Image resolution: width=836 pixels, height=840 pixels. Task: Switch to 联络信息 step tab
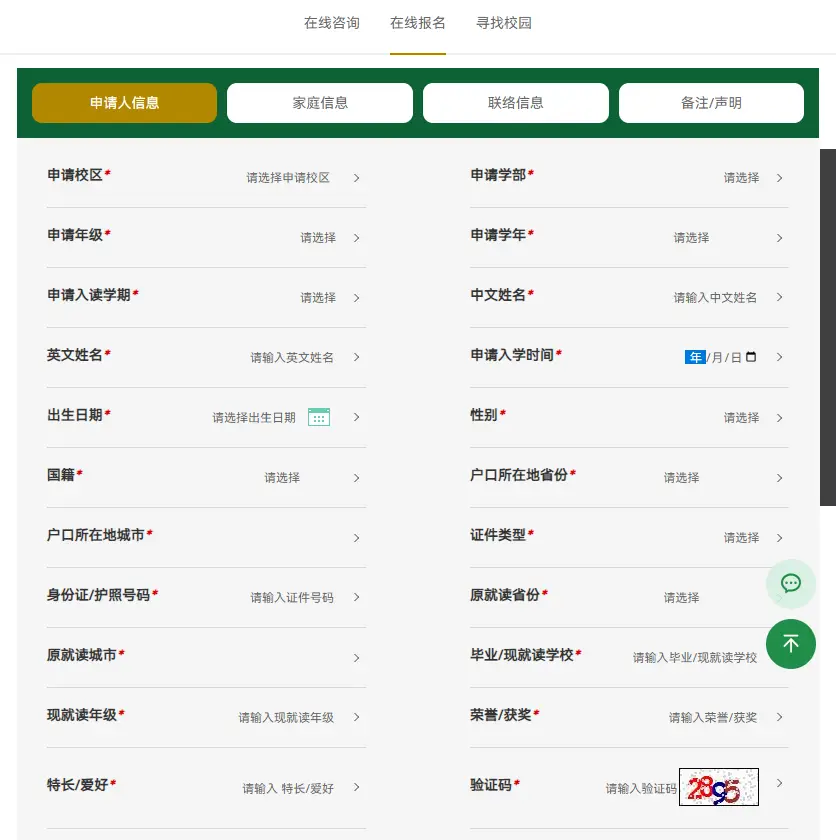(516, 103)
